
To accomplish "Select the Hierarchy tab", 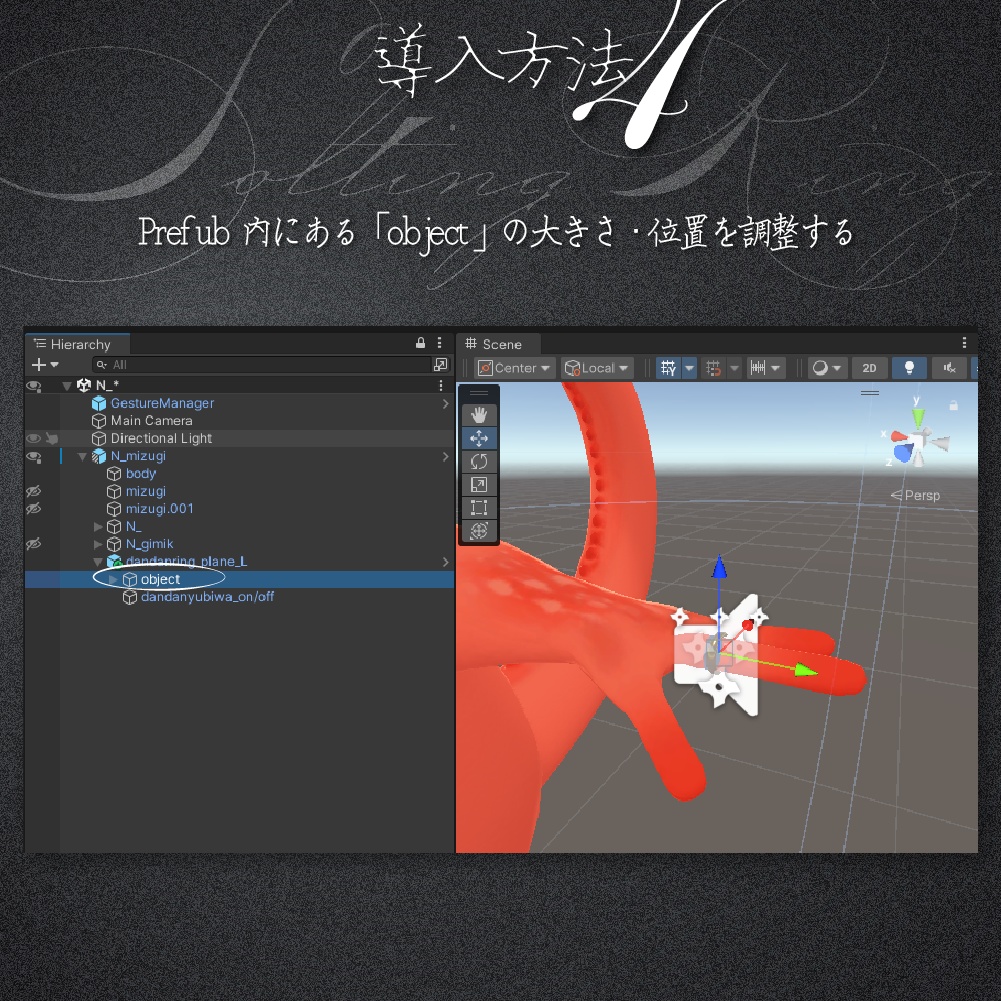I will 77,343.
